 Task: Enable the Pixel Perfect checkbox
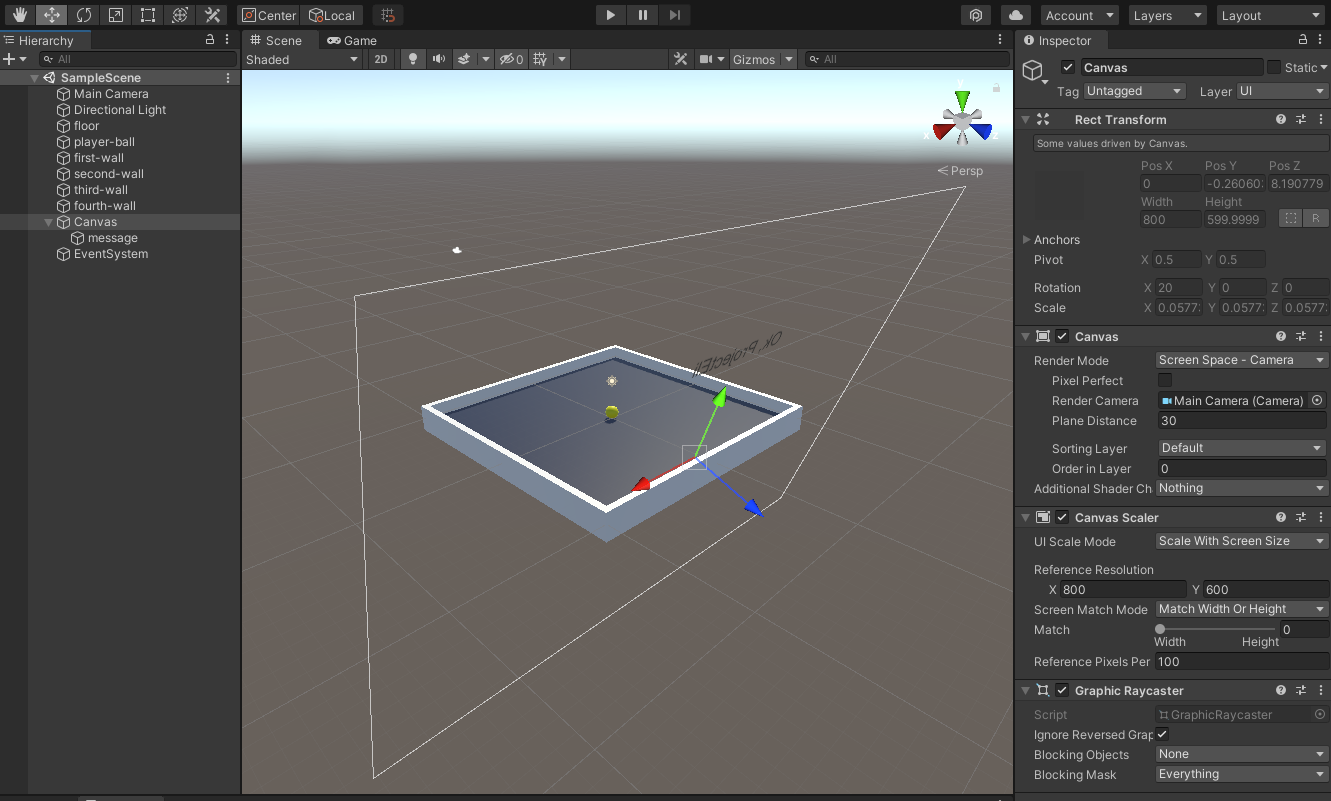[x=1165, y=380]
